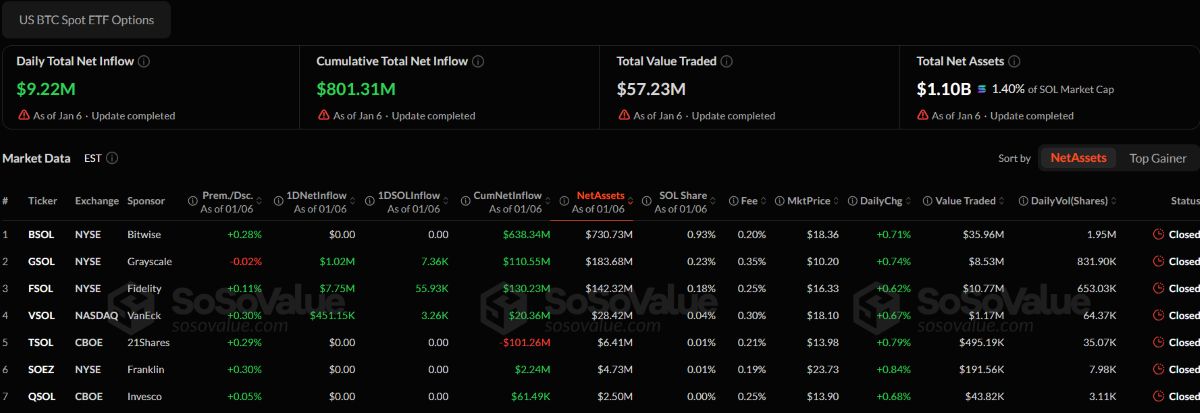Click info icon before CumNetInflow header
The width and height of the screenshot is (1200, 413).
click(x=466, y=200)
